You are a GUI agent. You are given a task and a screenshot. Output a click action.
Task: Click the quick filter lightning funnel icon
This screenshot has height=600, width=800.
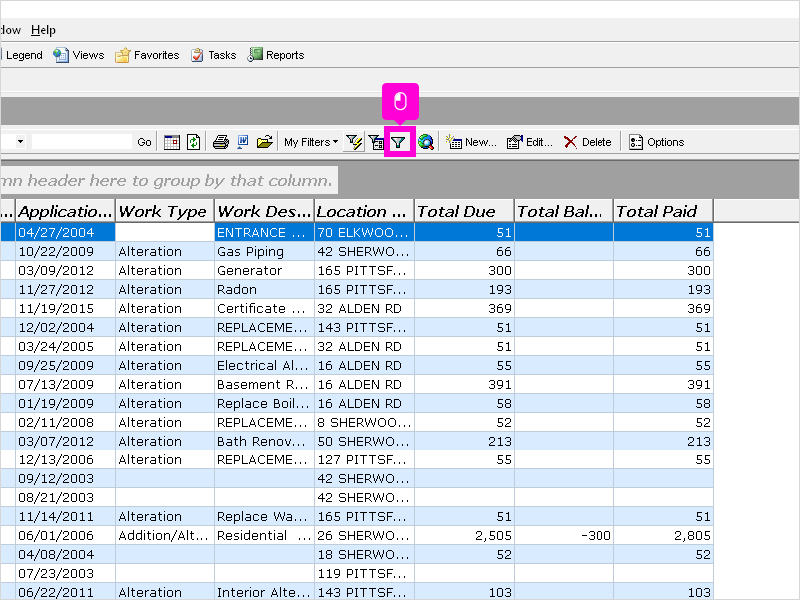pos(354,142)
